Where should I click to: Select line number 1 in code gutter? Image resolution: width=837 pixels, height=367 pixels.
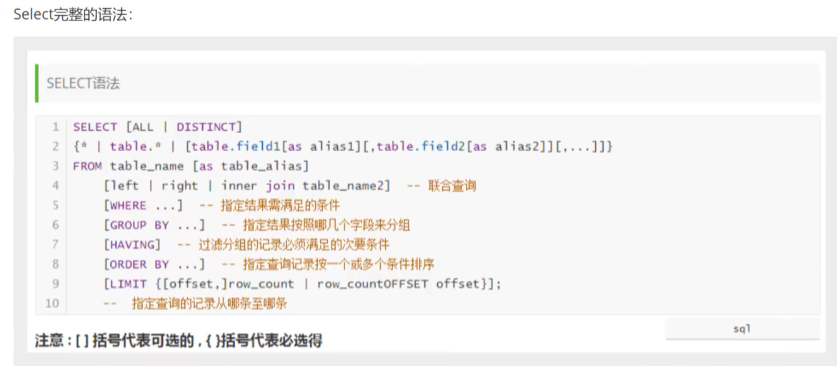click(x=56, y=127)
